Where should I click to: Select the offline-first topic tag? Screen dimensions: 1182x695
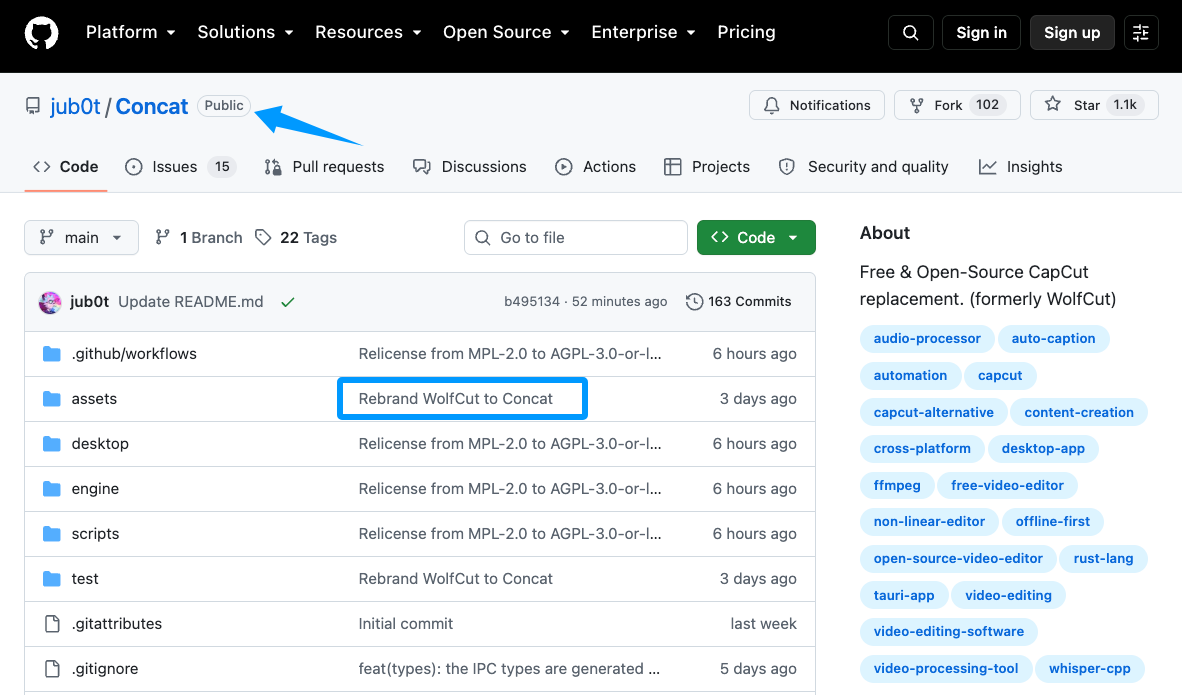point(1052,522)
